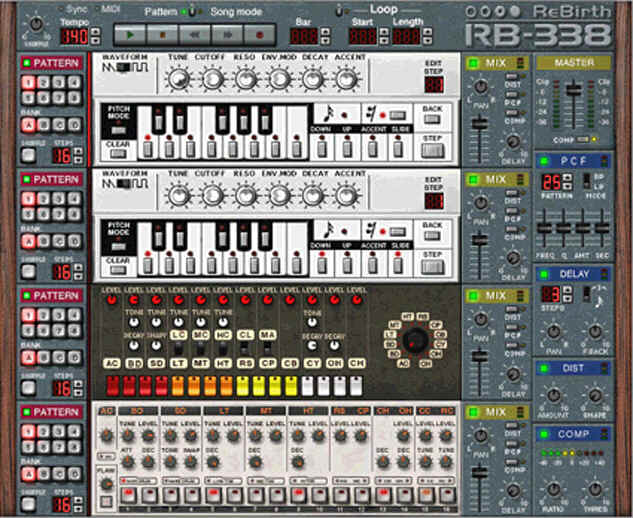Raise the Loop Start value with its up arrow
Image resolution: width=633 pixels, height=518 pixels.
click(x=384, y=31)
